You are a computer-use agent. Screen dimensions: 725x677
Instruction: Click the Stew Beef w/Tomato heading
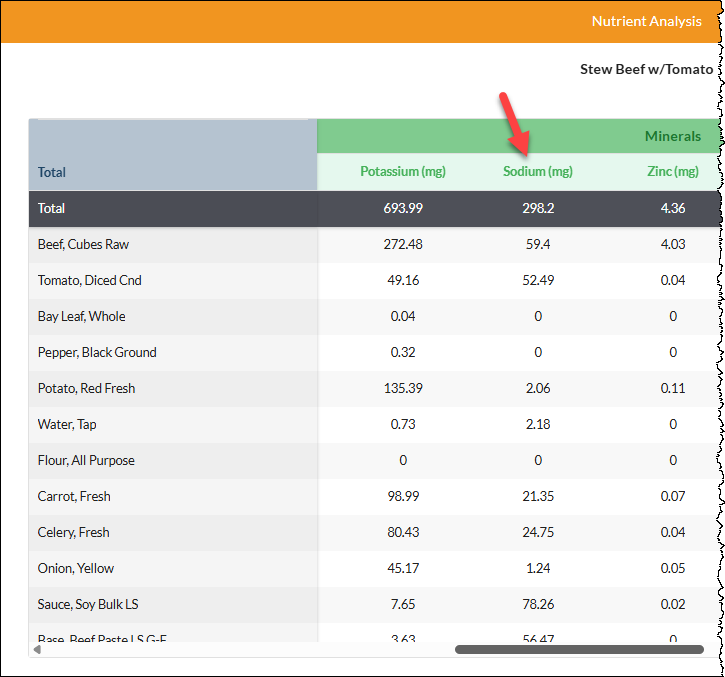click(x=646, y=69)
